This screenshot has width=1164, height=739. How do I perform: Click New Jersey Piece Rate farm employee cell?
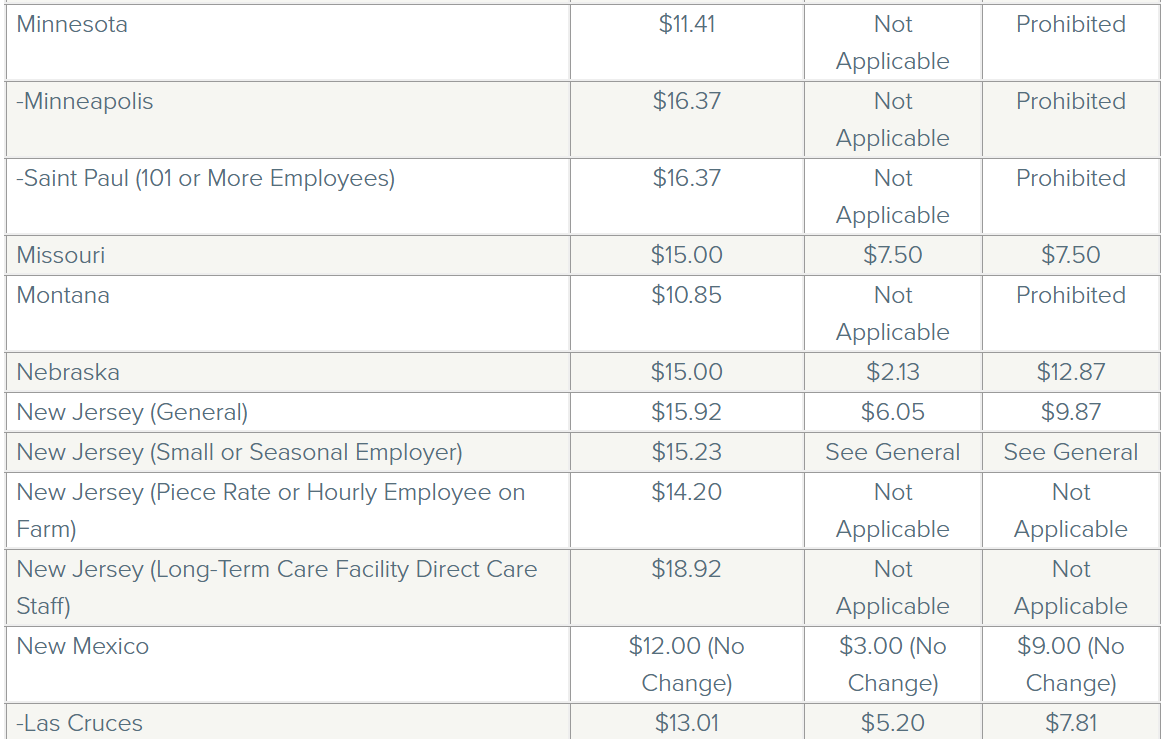(x=270, y=510)
